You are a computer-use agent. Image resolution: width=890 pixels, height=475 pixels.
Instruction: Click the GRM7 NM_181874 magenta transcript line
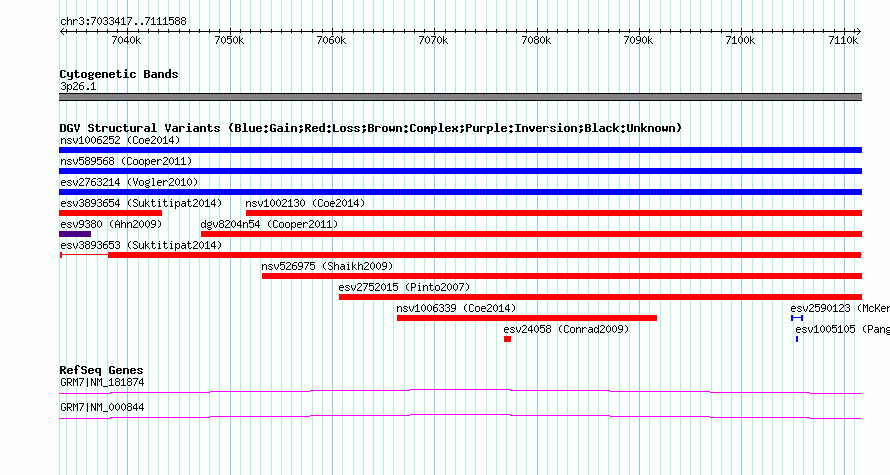tap(460, 391)
